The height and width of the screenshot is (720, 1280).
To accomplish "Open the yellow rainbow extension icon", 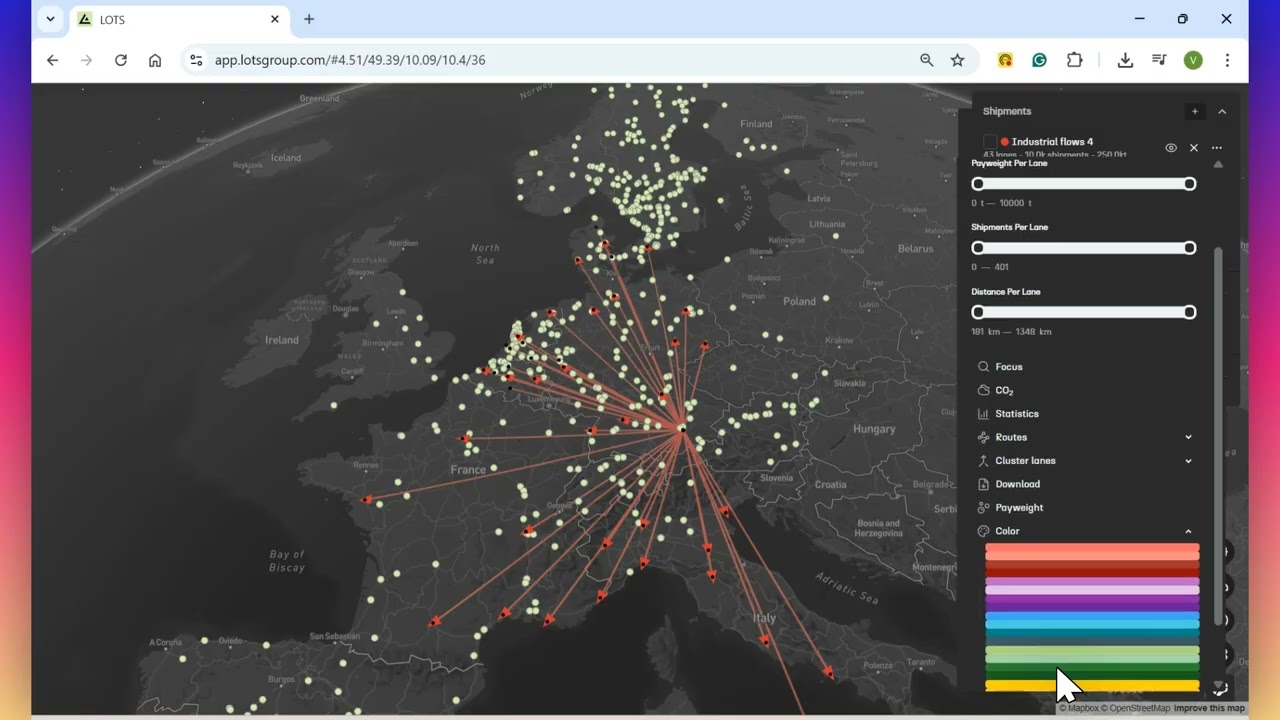I will 1006,60.
